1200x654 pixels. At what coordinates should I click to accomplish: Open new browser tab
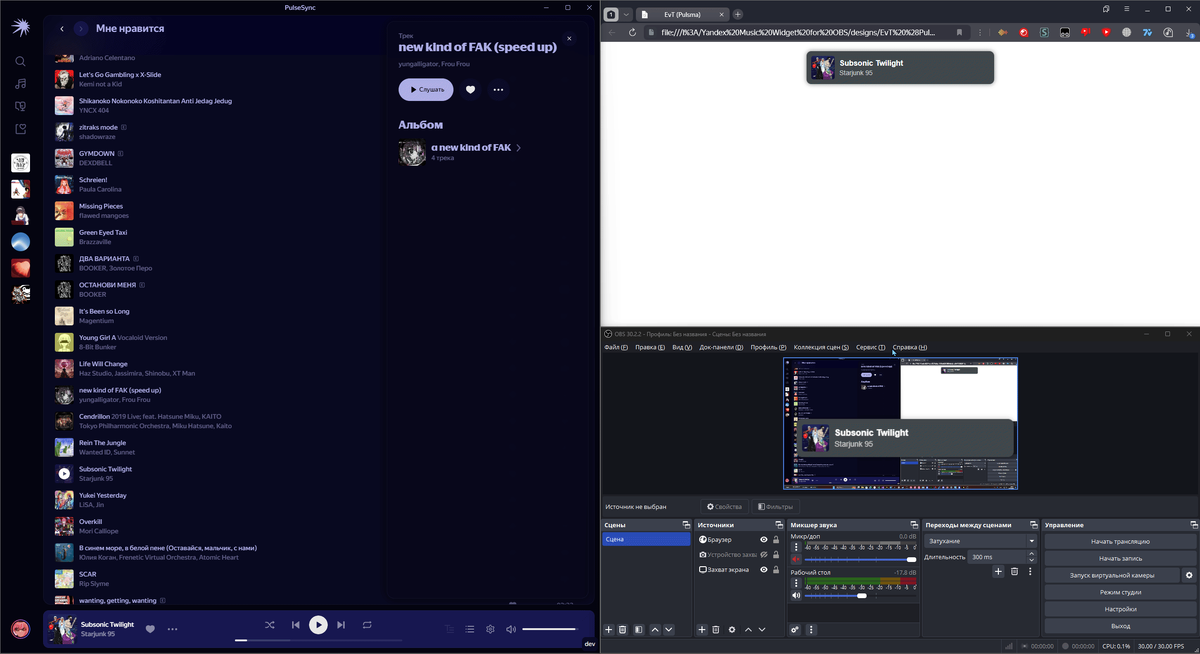[x=738, y=14]
